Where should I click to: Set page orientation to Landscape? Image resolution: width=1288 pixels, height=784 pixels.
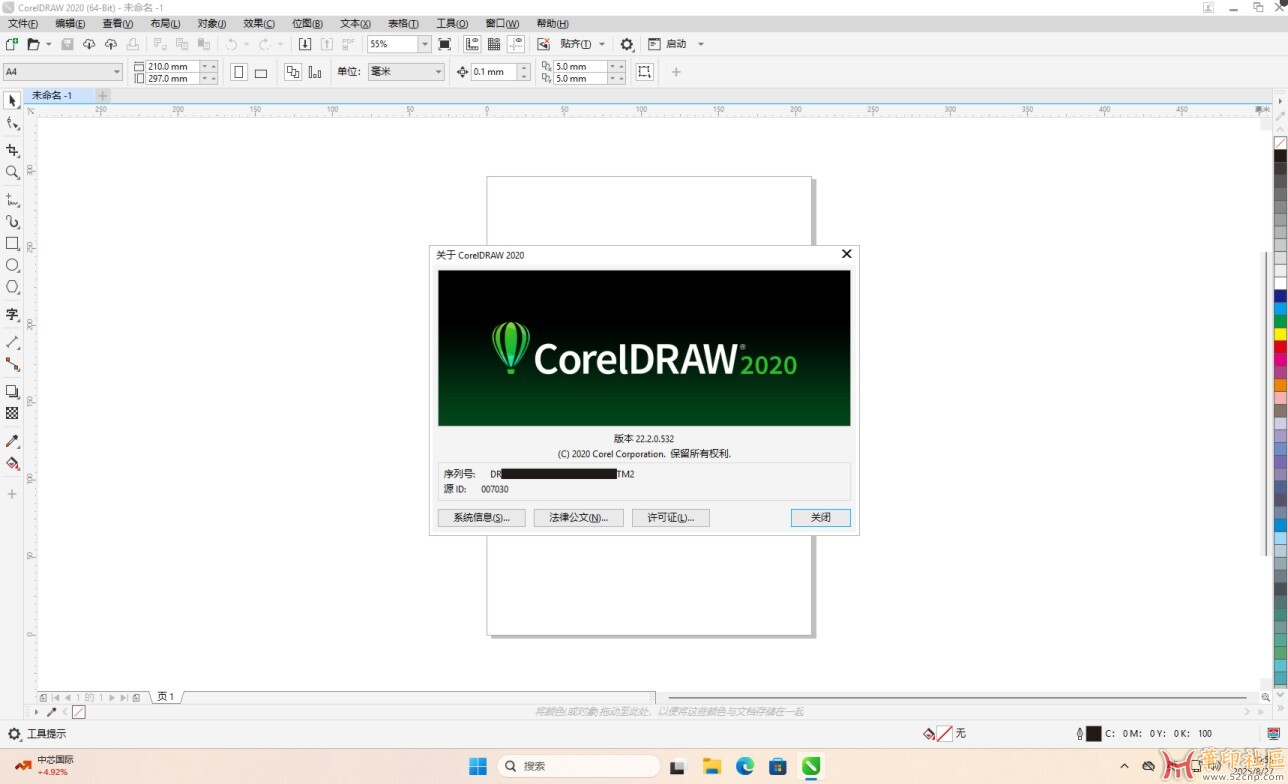click(261, 72)
